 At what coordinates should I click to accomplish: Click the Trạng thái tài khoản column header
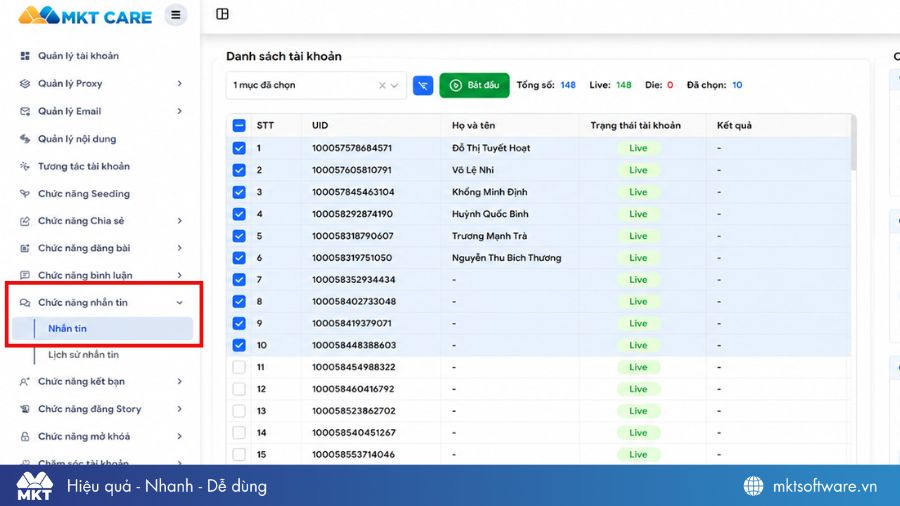click(x=635, y=126)
